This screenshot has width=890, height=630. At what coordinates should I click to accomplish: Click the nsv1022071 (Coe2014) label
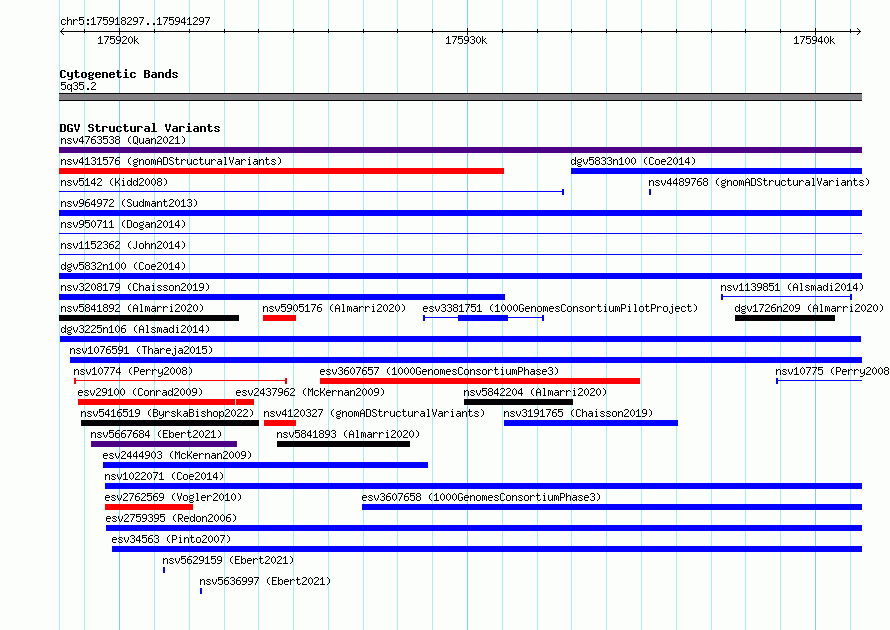coord(164,476)
